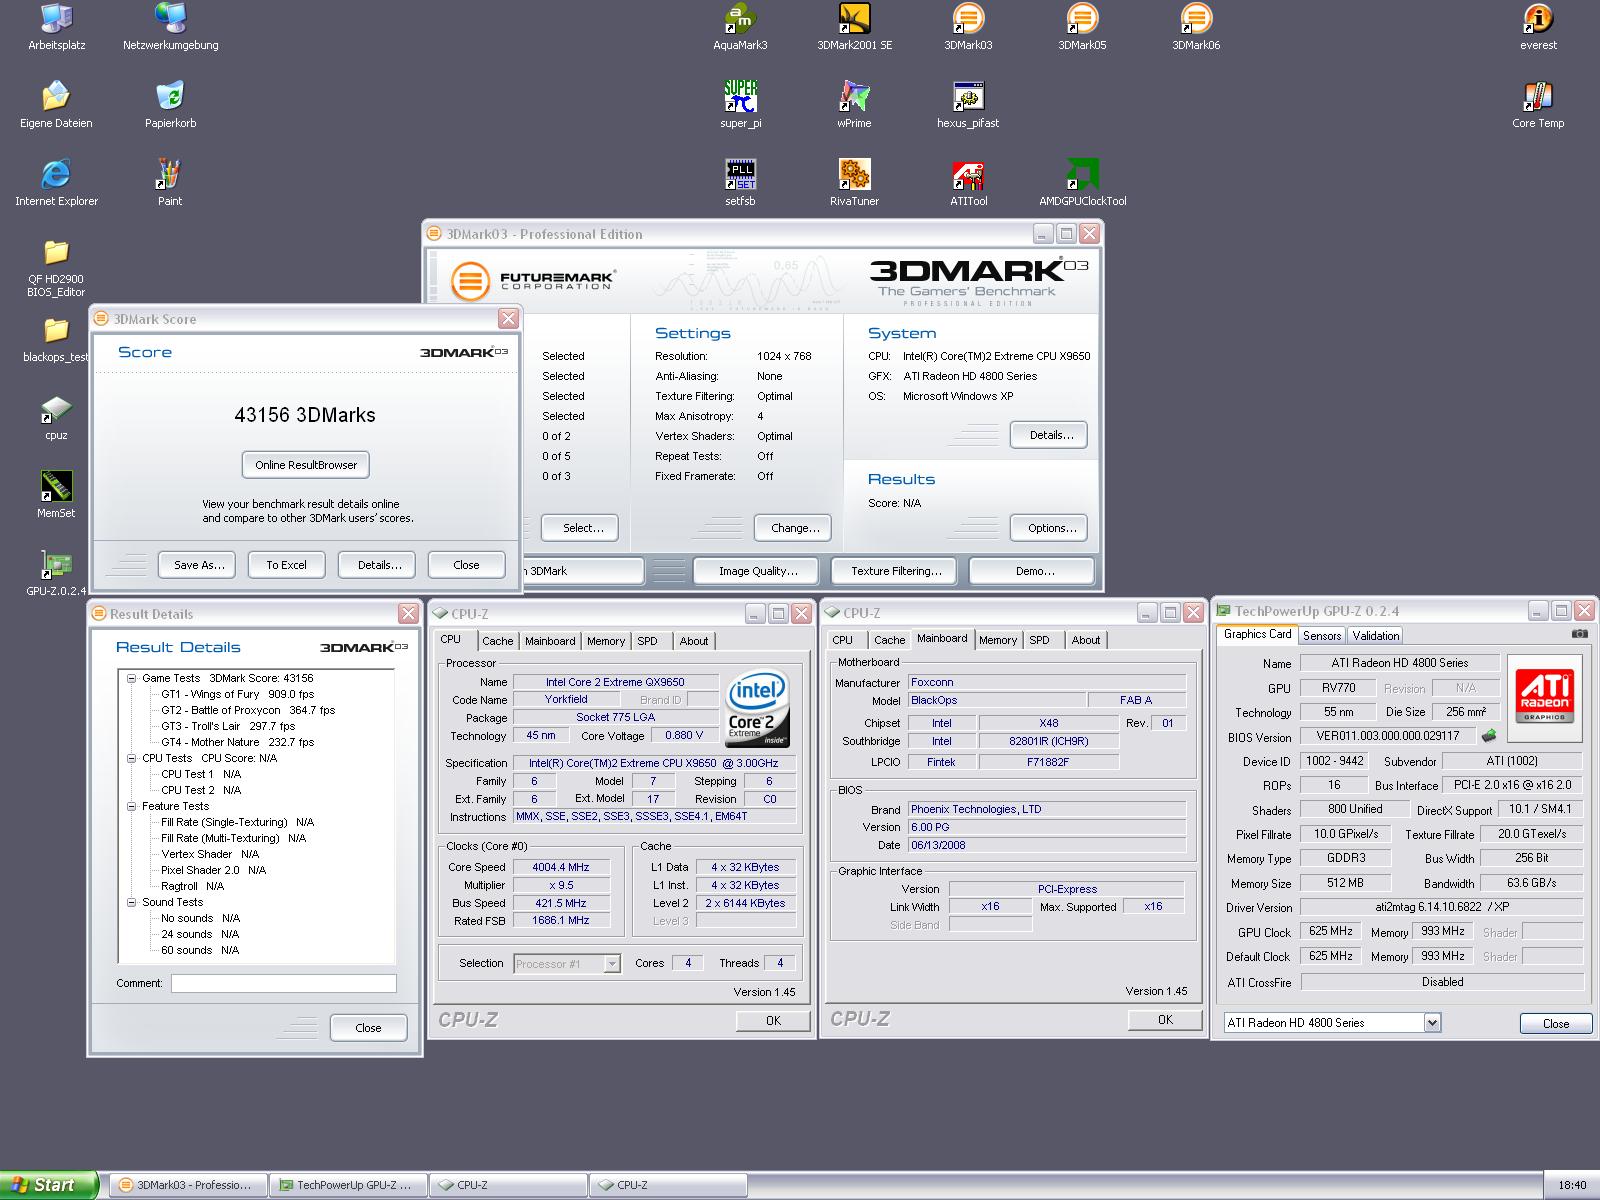The height and width of the screenshot is (1200, 1600).
Task: Open the Papierkorb recycle bin
Action: pyautogui.click(x=170, y=105)
